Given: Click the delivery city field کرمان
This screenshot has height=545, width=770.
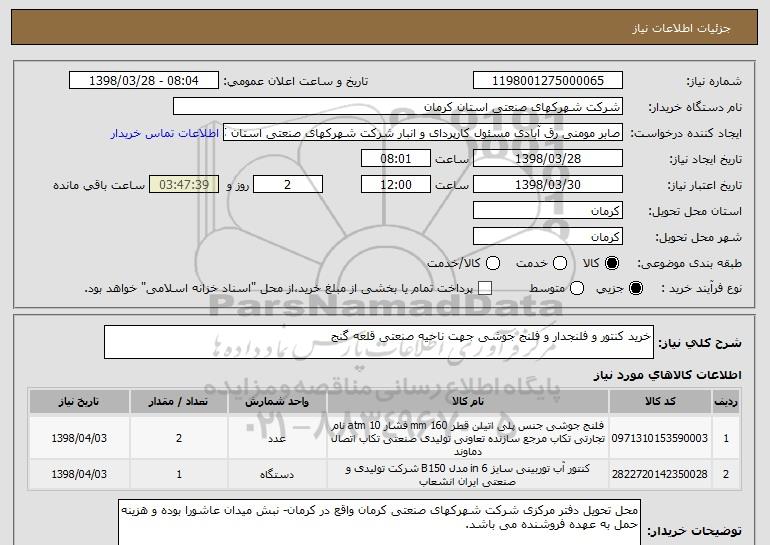Looking at the screenshot, I should coord(548,237).
